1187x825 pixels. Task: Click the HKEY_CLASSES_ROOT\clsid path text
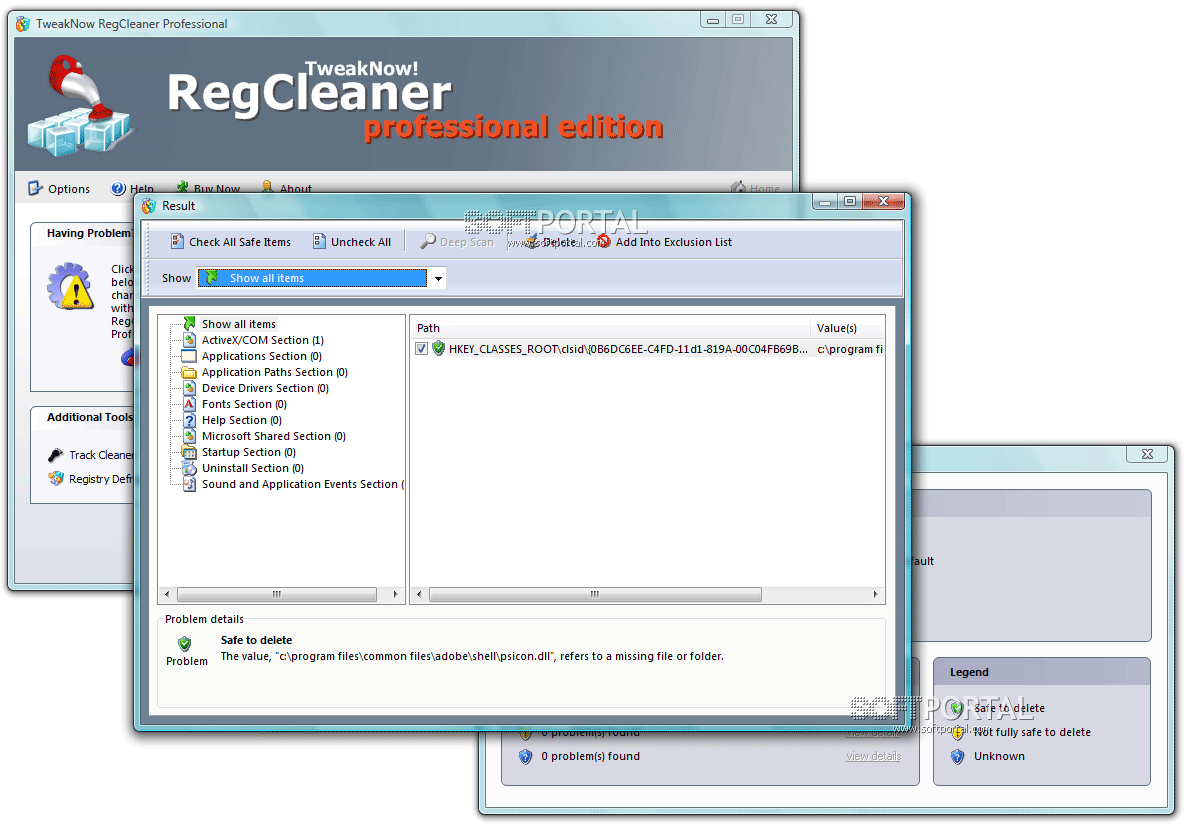tap(628, 349)
